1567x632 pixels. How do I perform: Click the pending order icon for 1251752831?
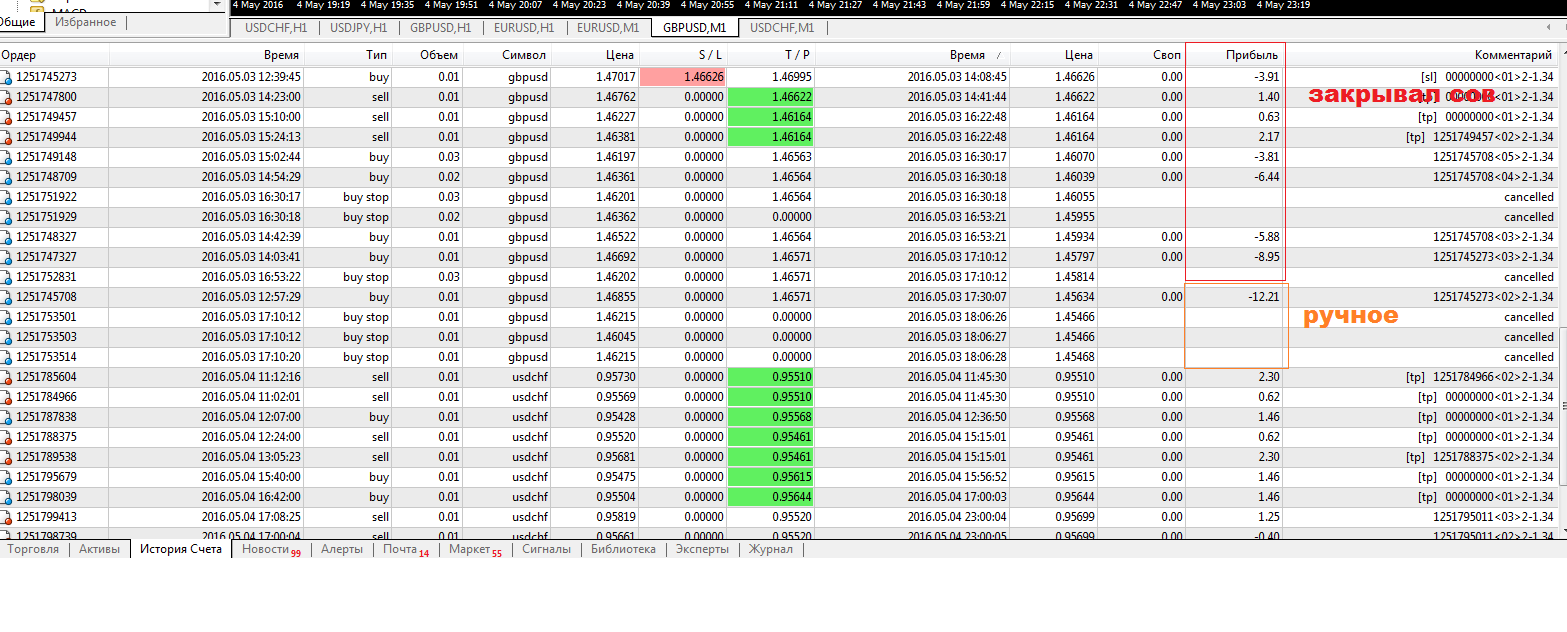[x=7, y=277]
